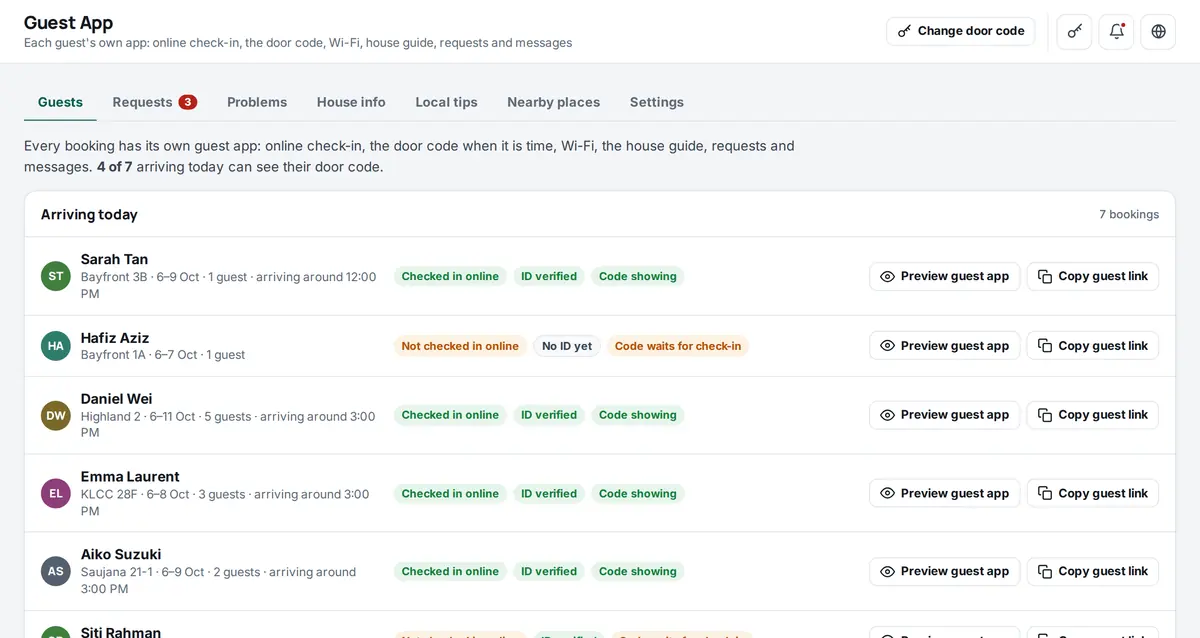Preview guest app for Daniel Wei
1200x638 pixels.
click(x=945, y=415)
